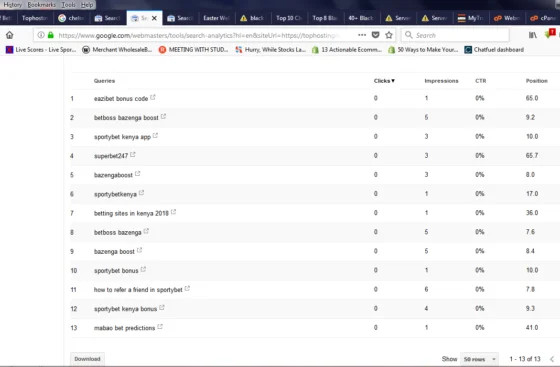Click the Firefox home icon

pos(10,35)
